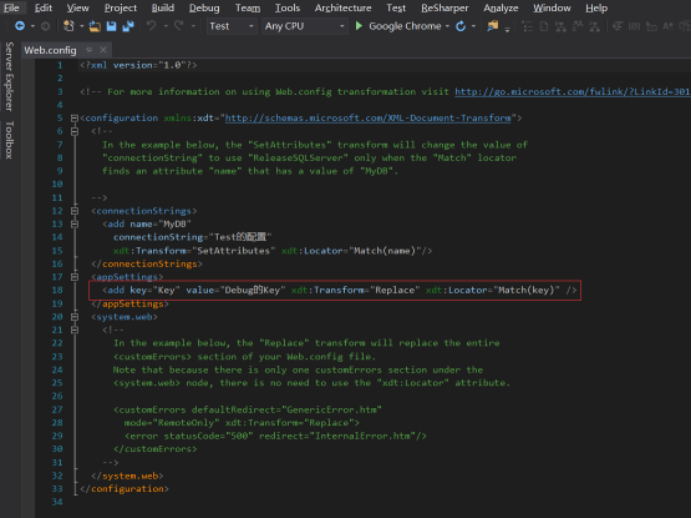Click the blue Refresh browser icon

(460, 26)
